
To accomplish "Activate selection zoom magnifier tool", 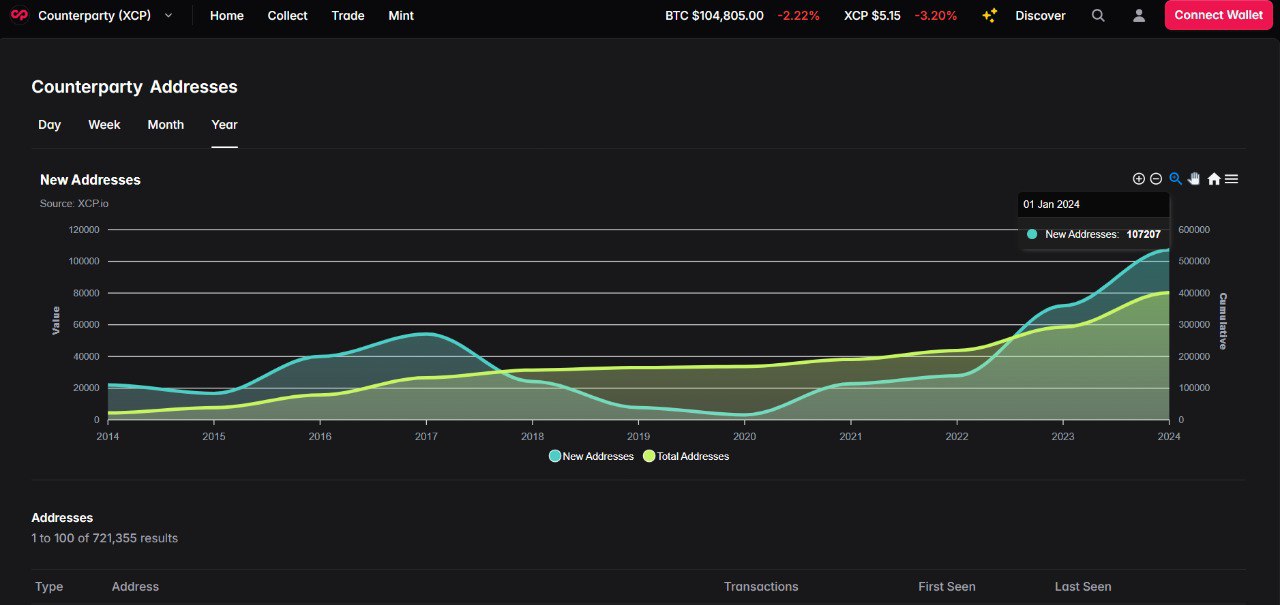I will 1175,179.
